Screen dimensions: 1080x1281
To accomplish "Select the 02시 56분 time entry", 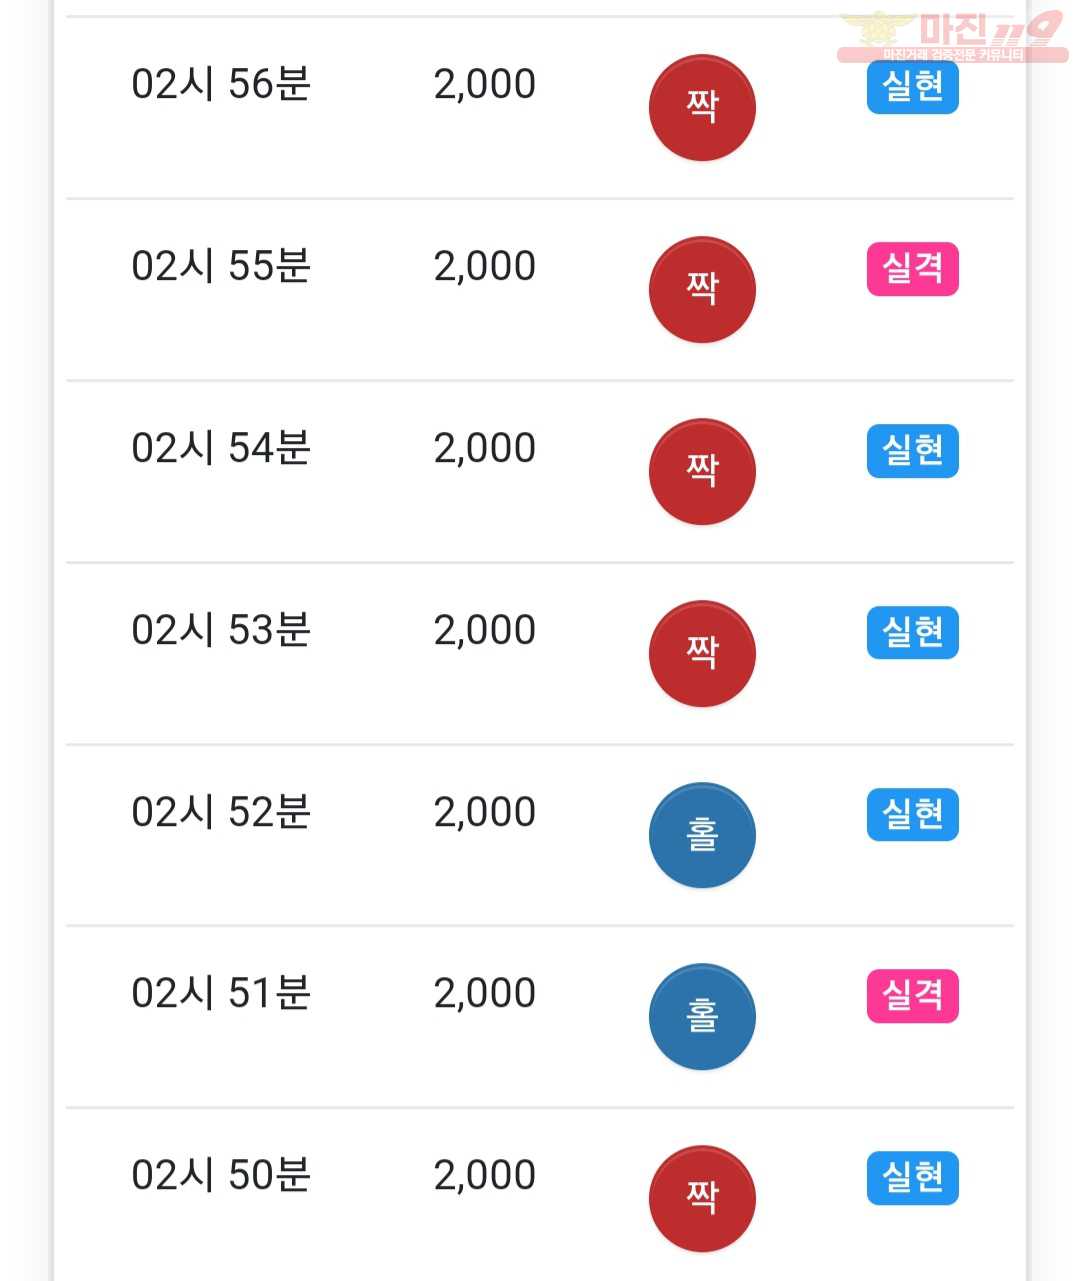I will point(221,84).
